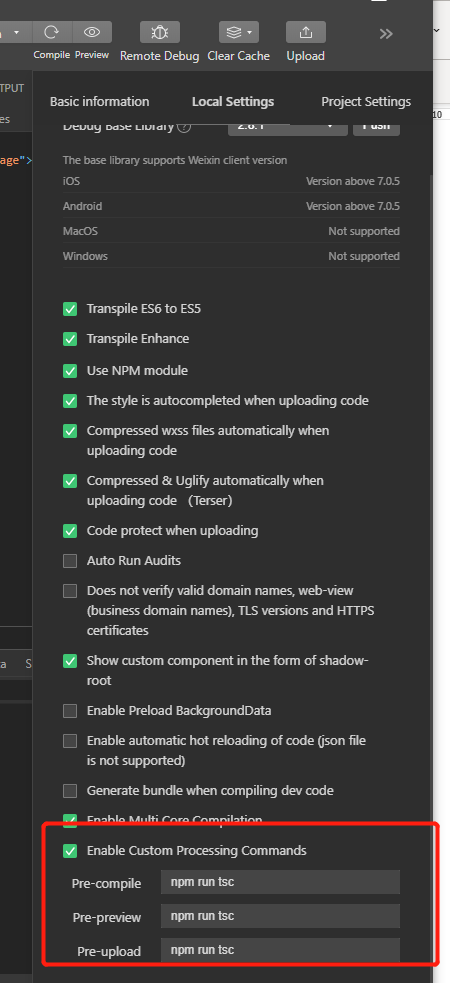Click the Preview eye icon
The image size is (450, 983).
click(x=92, y=32)
